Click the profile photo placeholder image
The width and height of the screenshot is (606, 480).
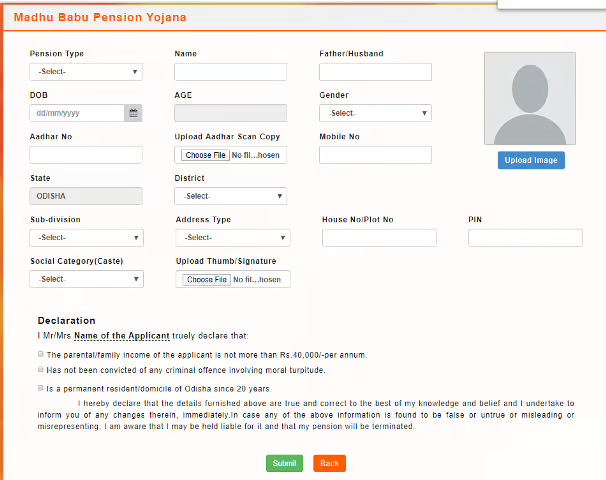530,99
